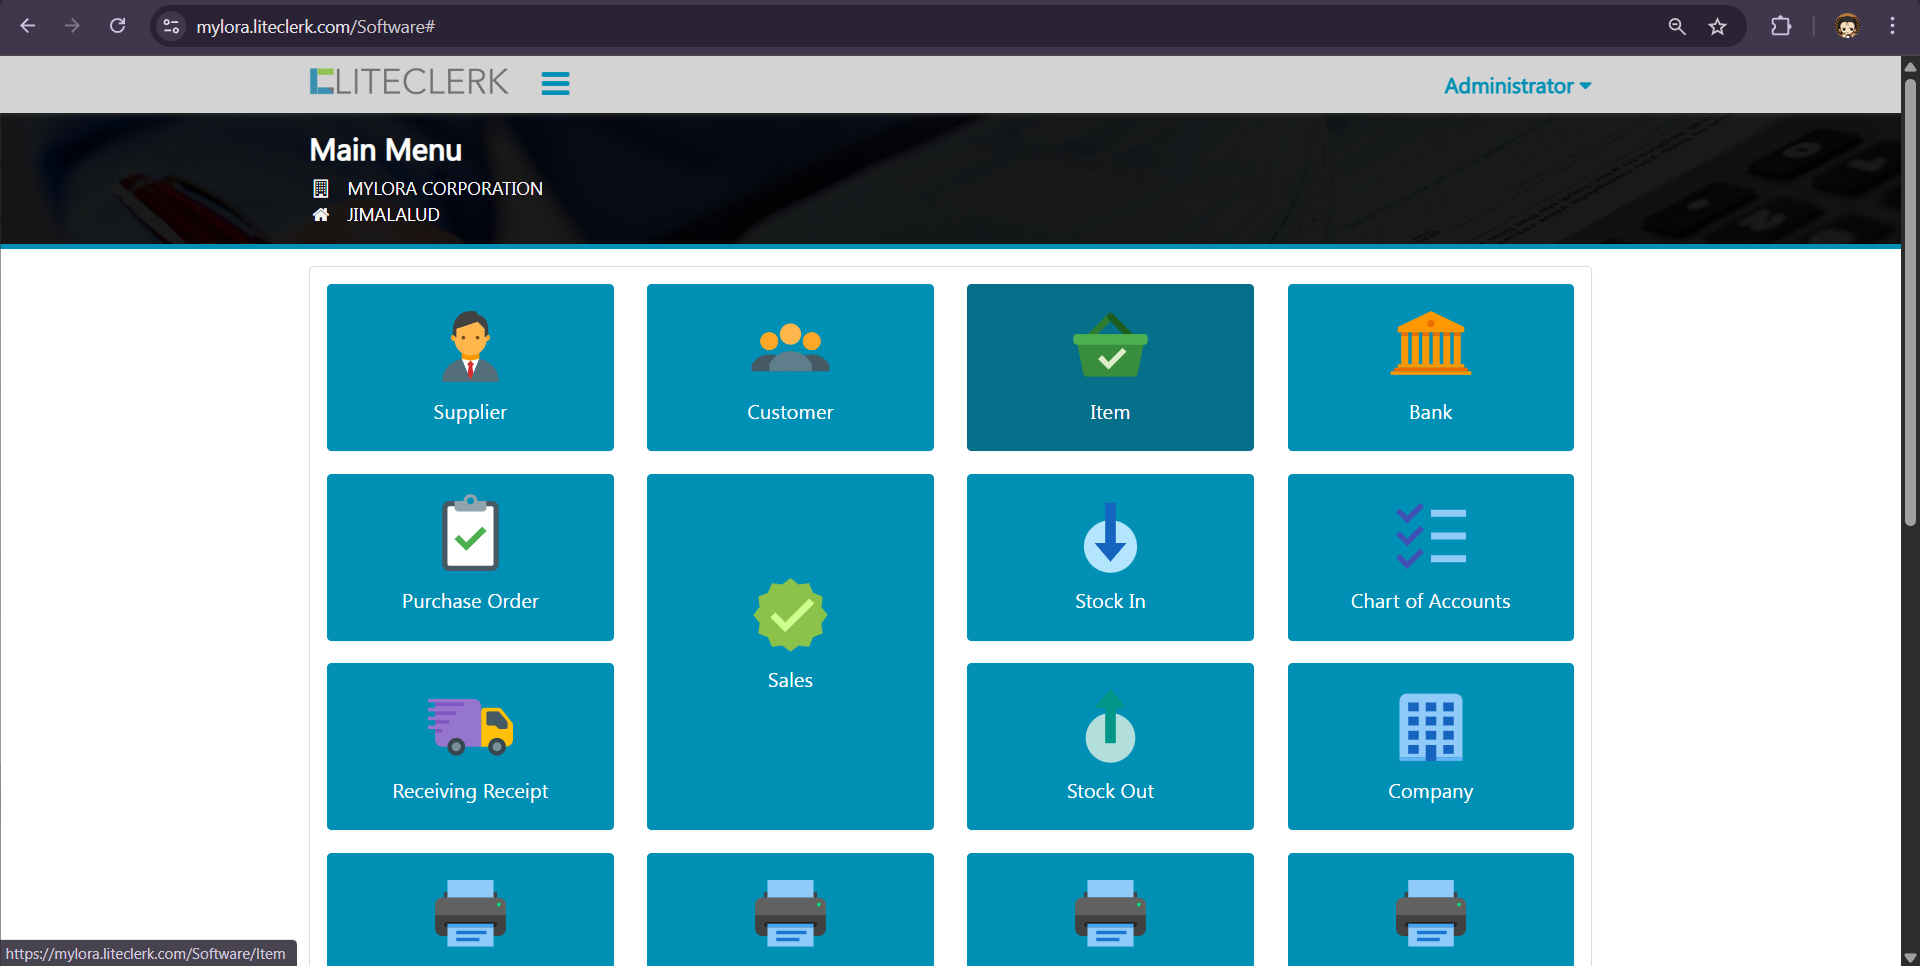Click the scrollbar down arrow
The height and width of the screenshot is (966, 1920).
click(1910, 957)
